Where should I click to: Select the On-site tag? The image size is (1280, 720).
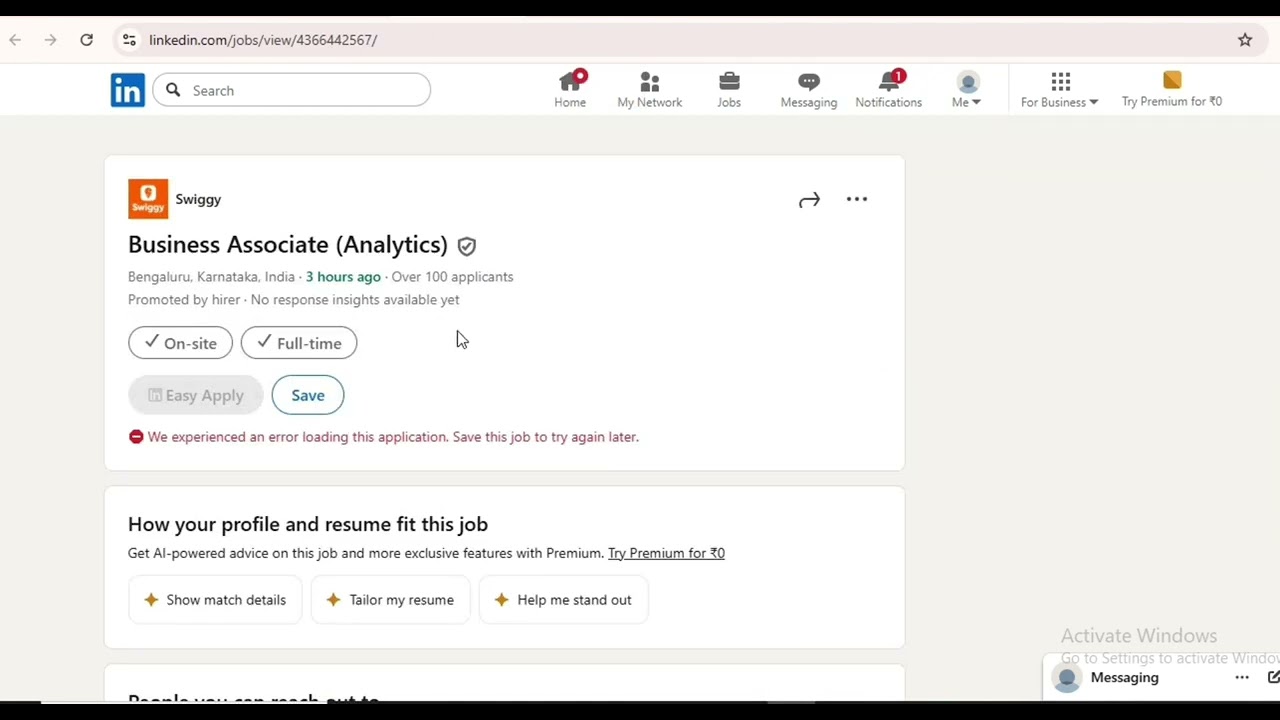[x=180, y=343]
